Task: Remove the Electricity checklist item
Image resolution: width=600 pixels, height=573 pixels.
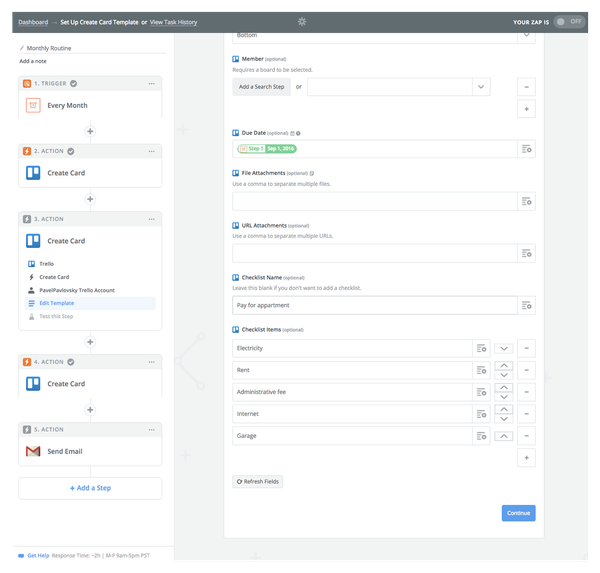Action: [526, 348]
